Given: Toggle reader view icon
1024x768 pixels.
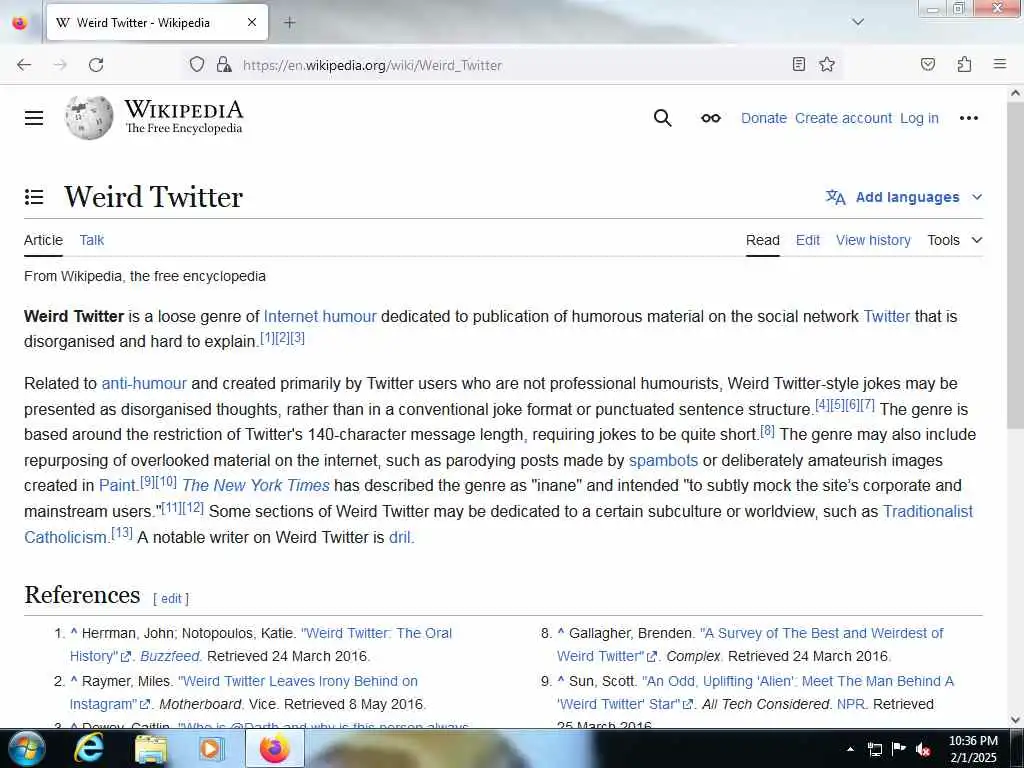Looking at the screenshot, I should click(799, 64).
